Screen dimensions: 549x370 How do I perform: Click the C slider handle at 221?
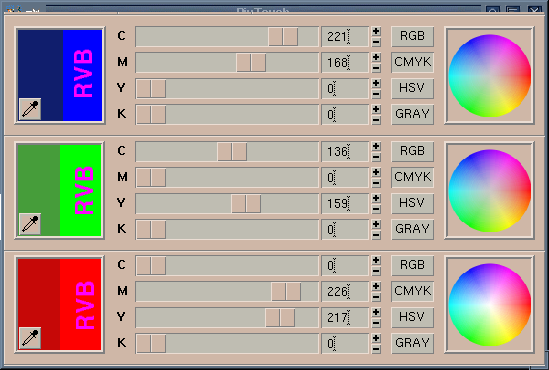point(283,36)
